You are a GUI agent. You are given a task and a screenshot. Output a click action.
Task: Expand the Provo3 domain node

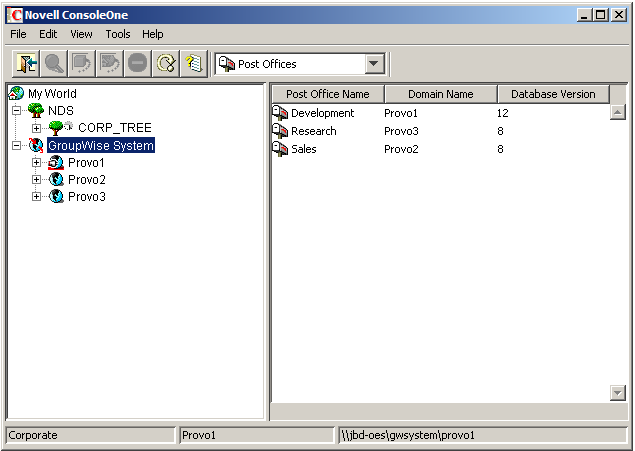[36, 196]
